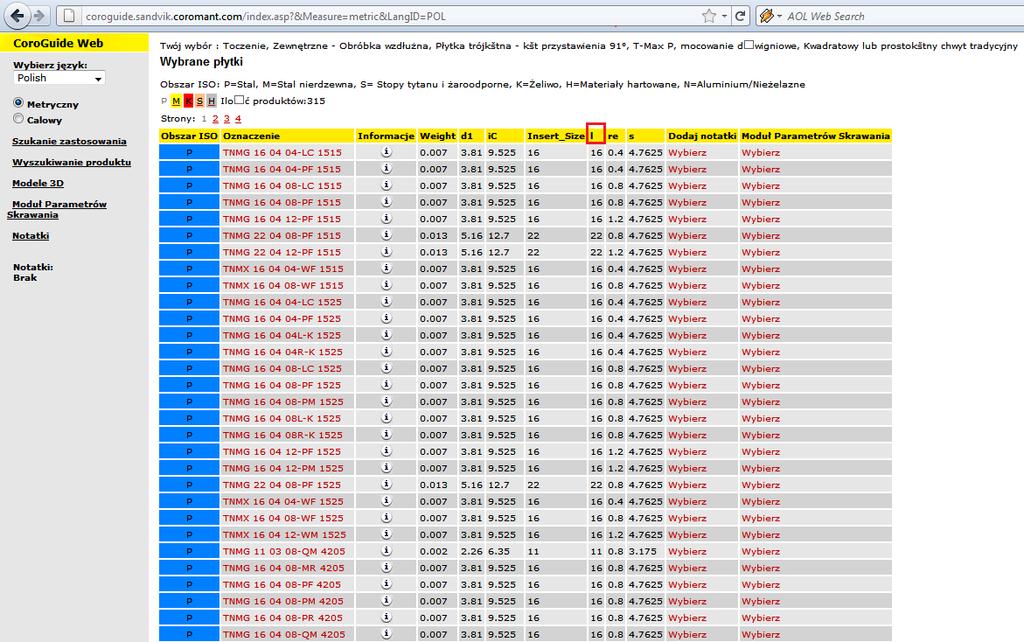Go back with browser back arrow
This screenshot has width=1024, height=642.
[x=18, y=15]
